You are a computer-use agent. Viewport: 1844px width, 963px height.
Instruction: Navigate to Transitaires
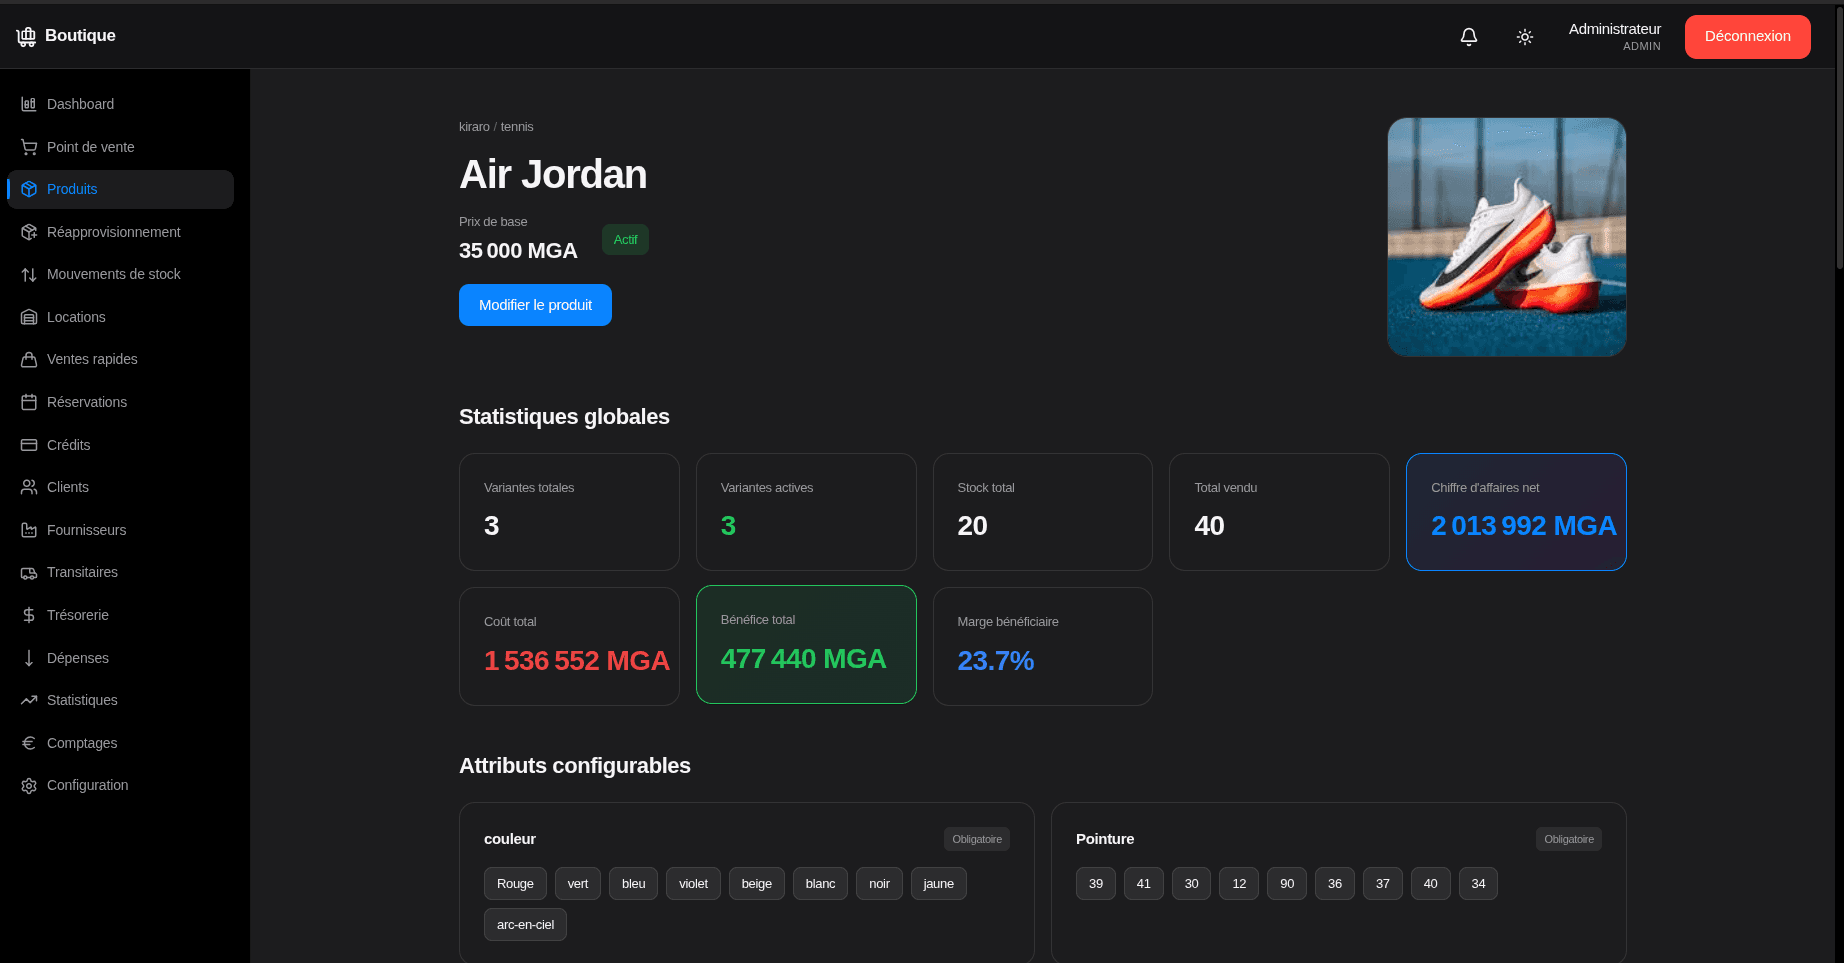point(121,572)
